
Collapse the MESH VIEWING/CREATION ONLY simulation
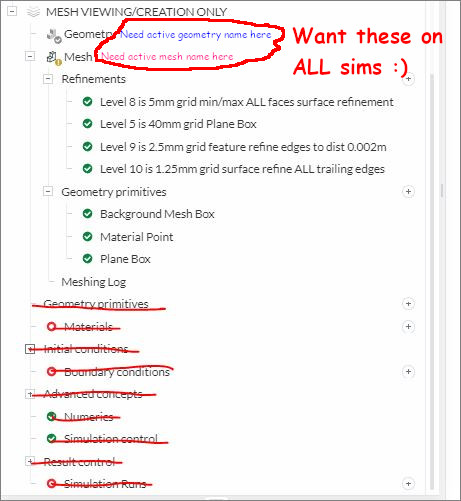point(12,12)
